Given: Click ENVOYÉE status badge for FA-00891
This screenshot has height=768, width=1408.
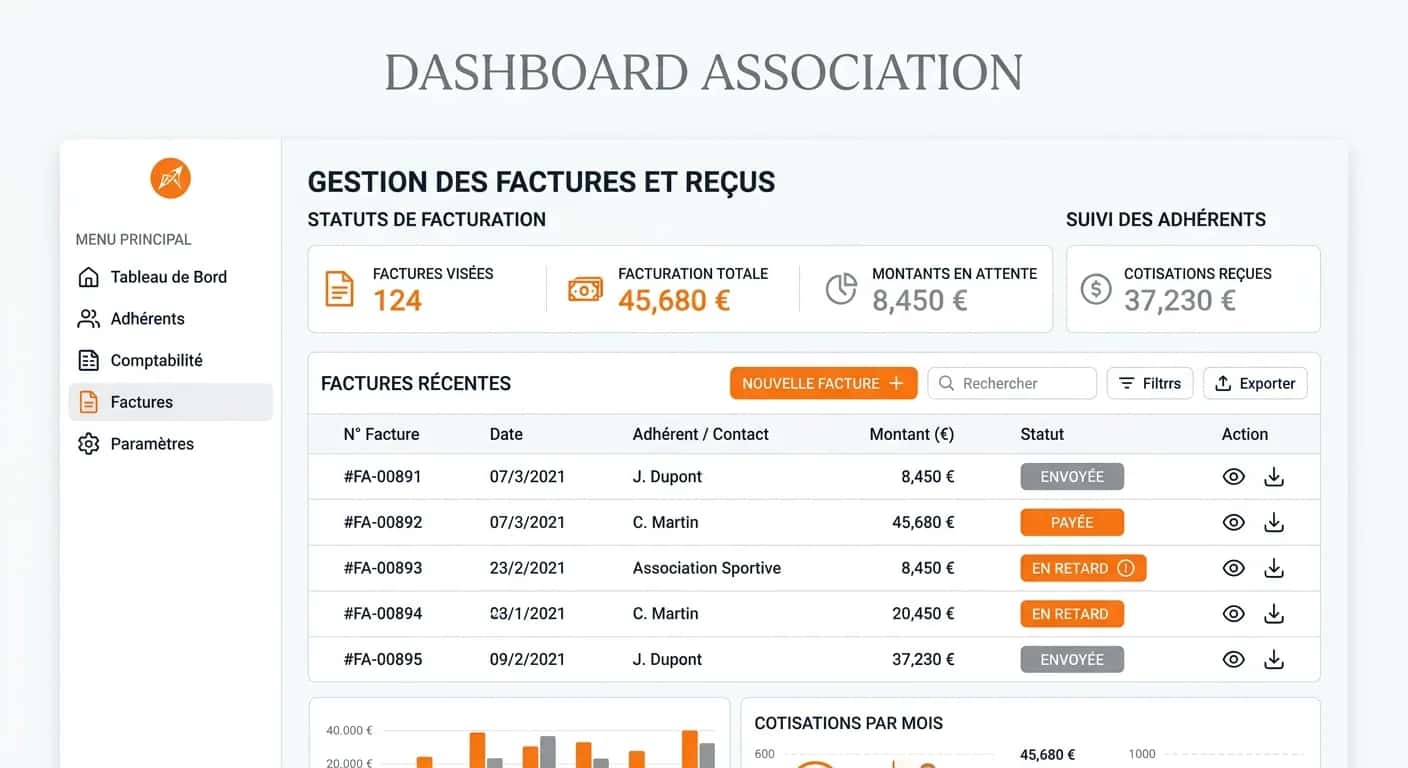Looking at the screenshot, I should point(1072,477).
